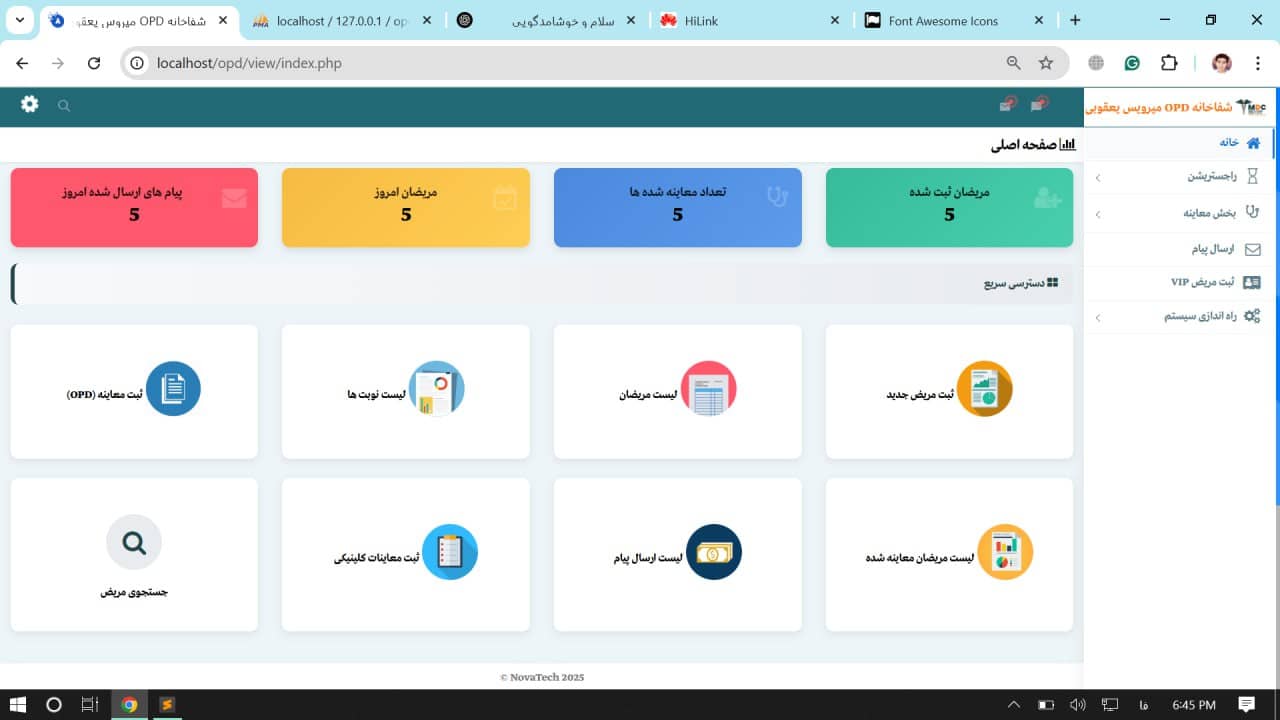The height and width of the screenshot is (720, 1280).
Task: Open ثبت مریض جدید quick access icon
Action: click(x=984, y=389)
